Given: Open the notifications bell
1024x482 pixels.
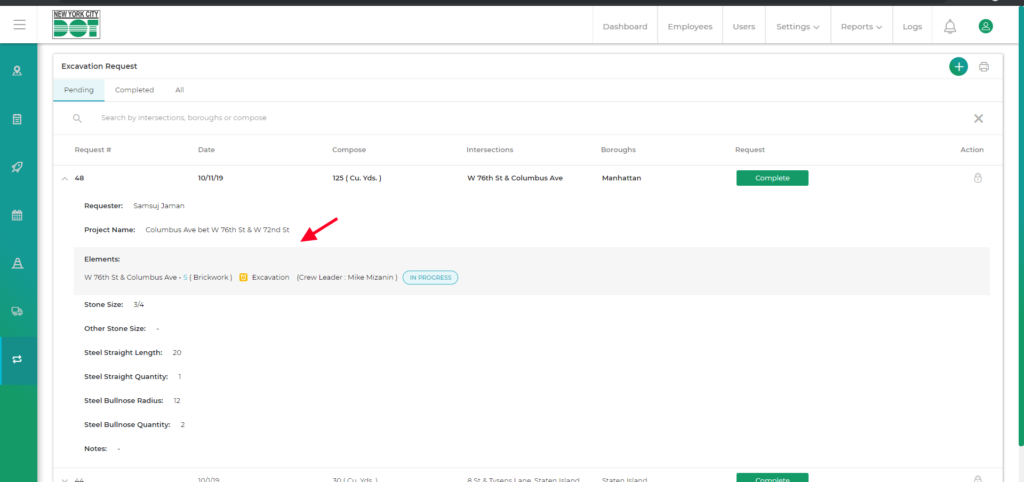Looking at the screenshot, I should (950, 26).
